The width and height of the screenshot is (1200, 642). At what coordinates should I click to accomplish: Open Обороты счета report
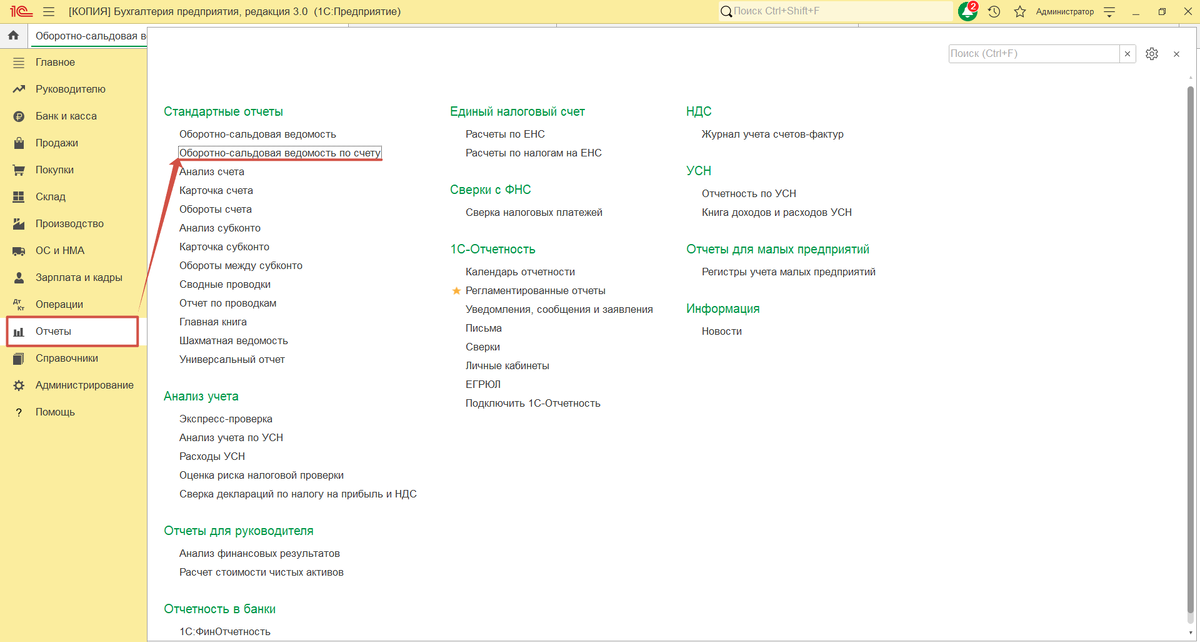coord(215,209)
